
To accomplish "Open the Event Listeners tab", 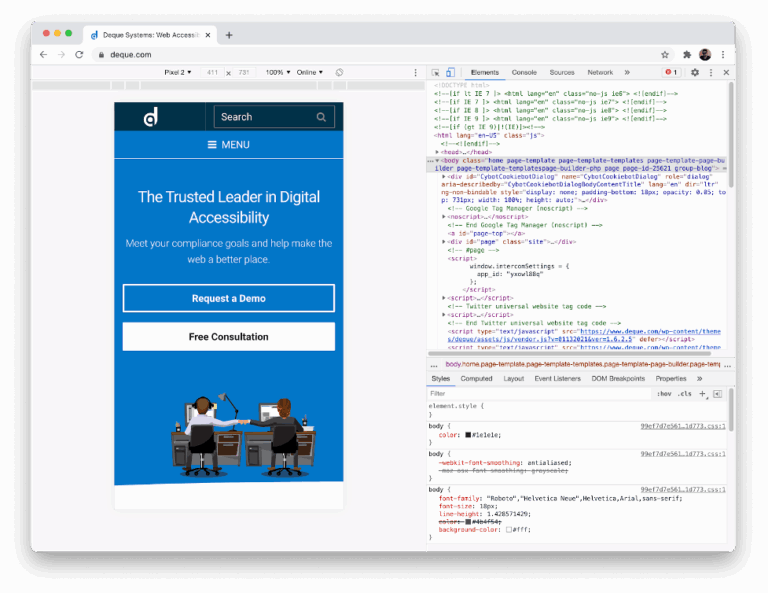I will (557, 379).
